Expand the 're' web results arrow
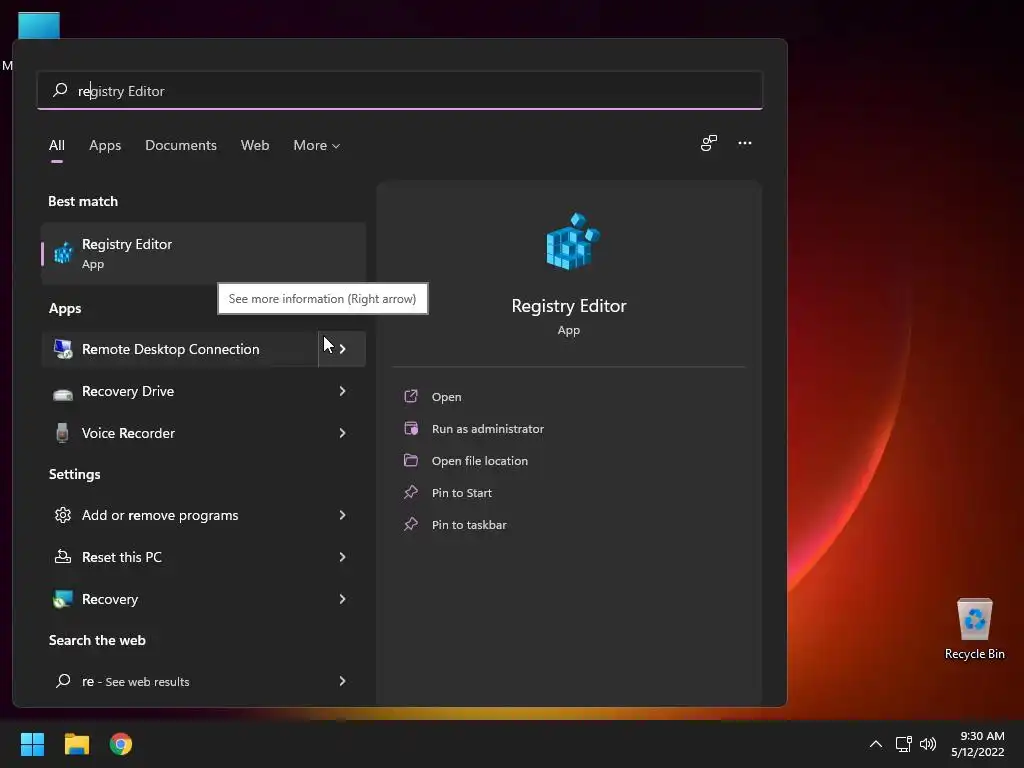 point(342,680)
